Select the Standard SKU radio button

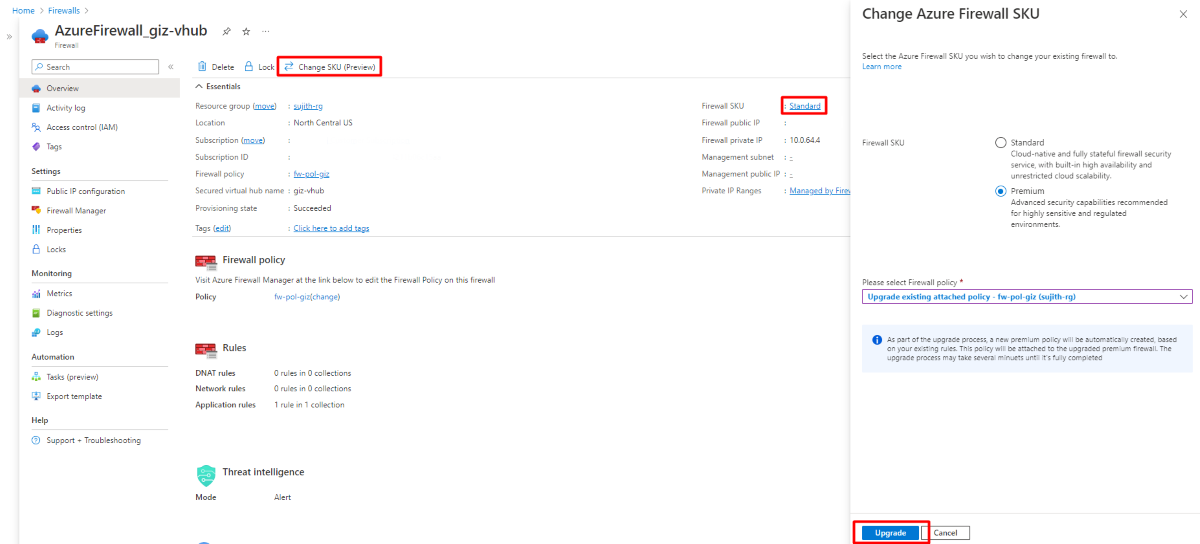pos(1001,143)
